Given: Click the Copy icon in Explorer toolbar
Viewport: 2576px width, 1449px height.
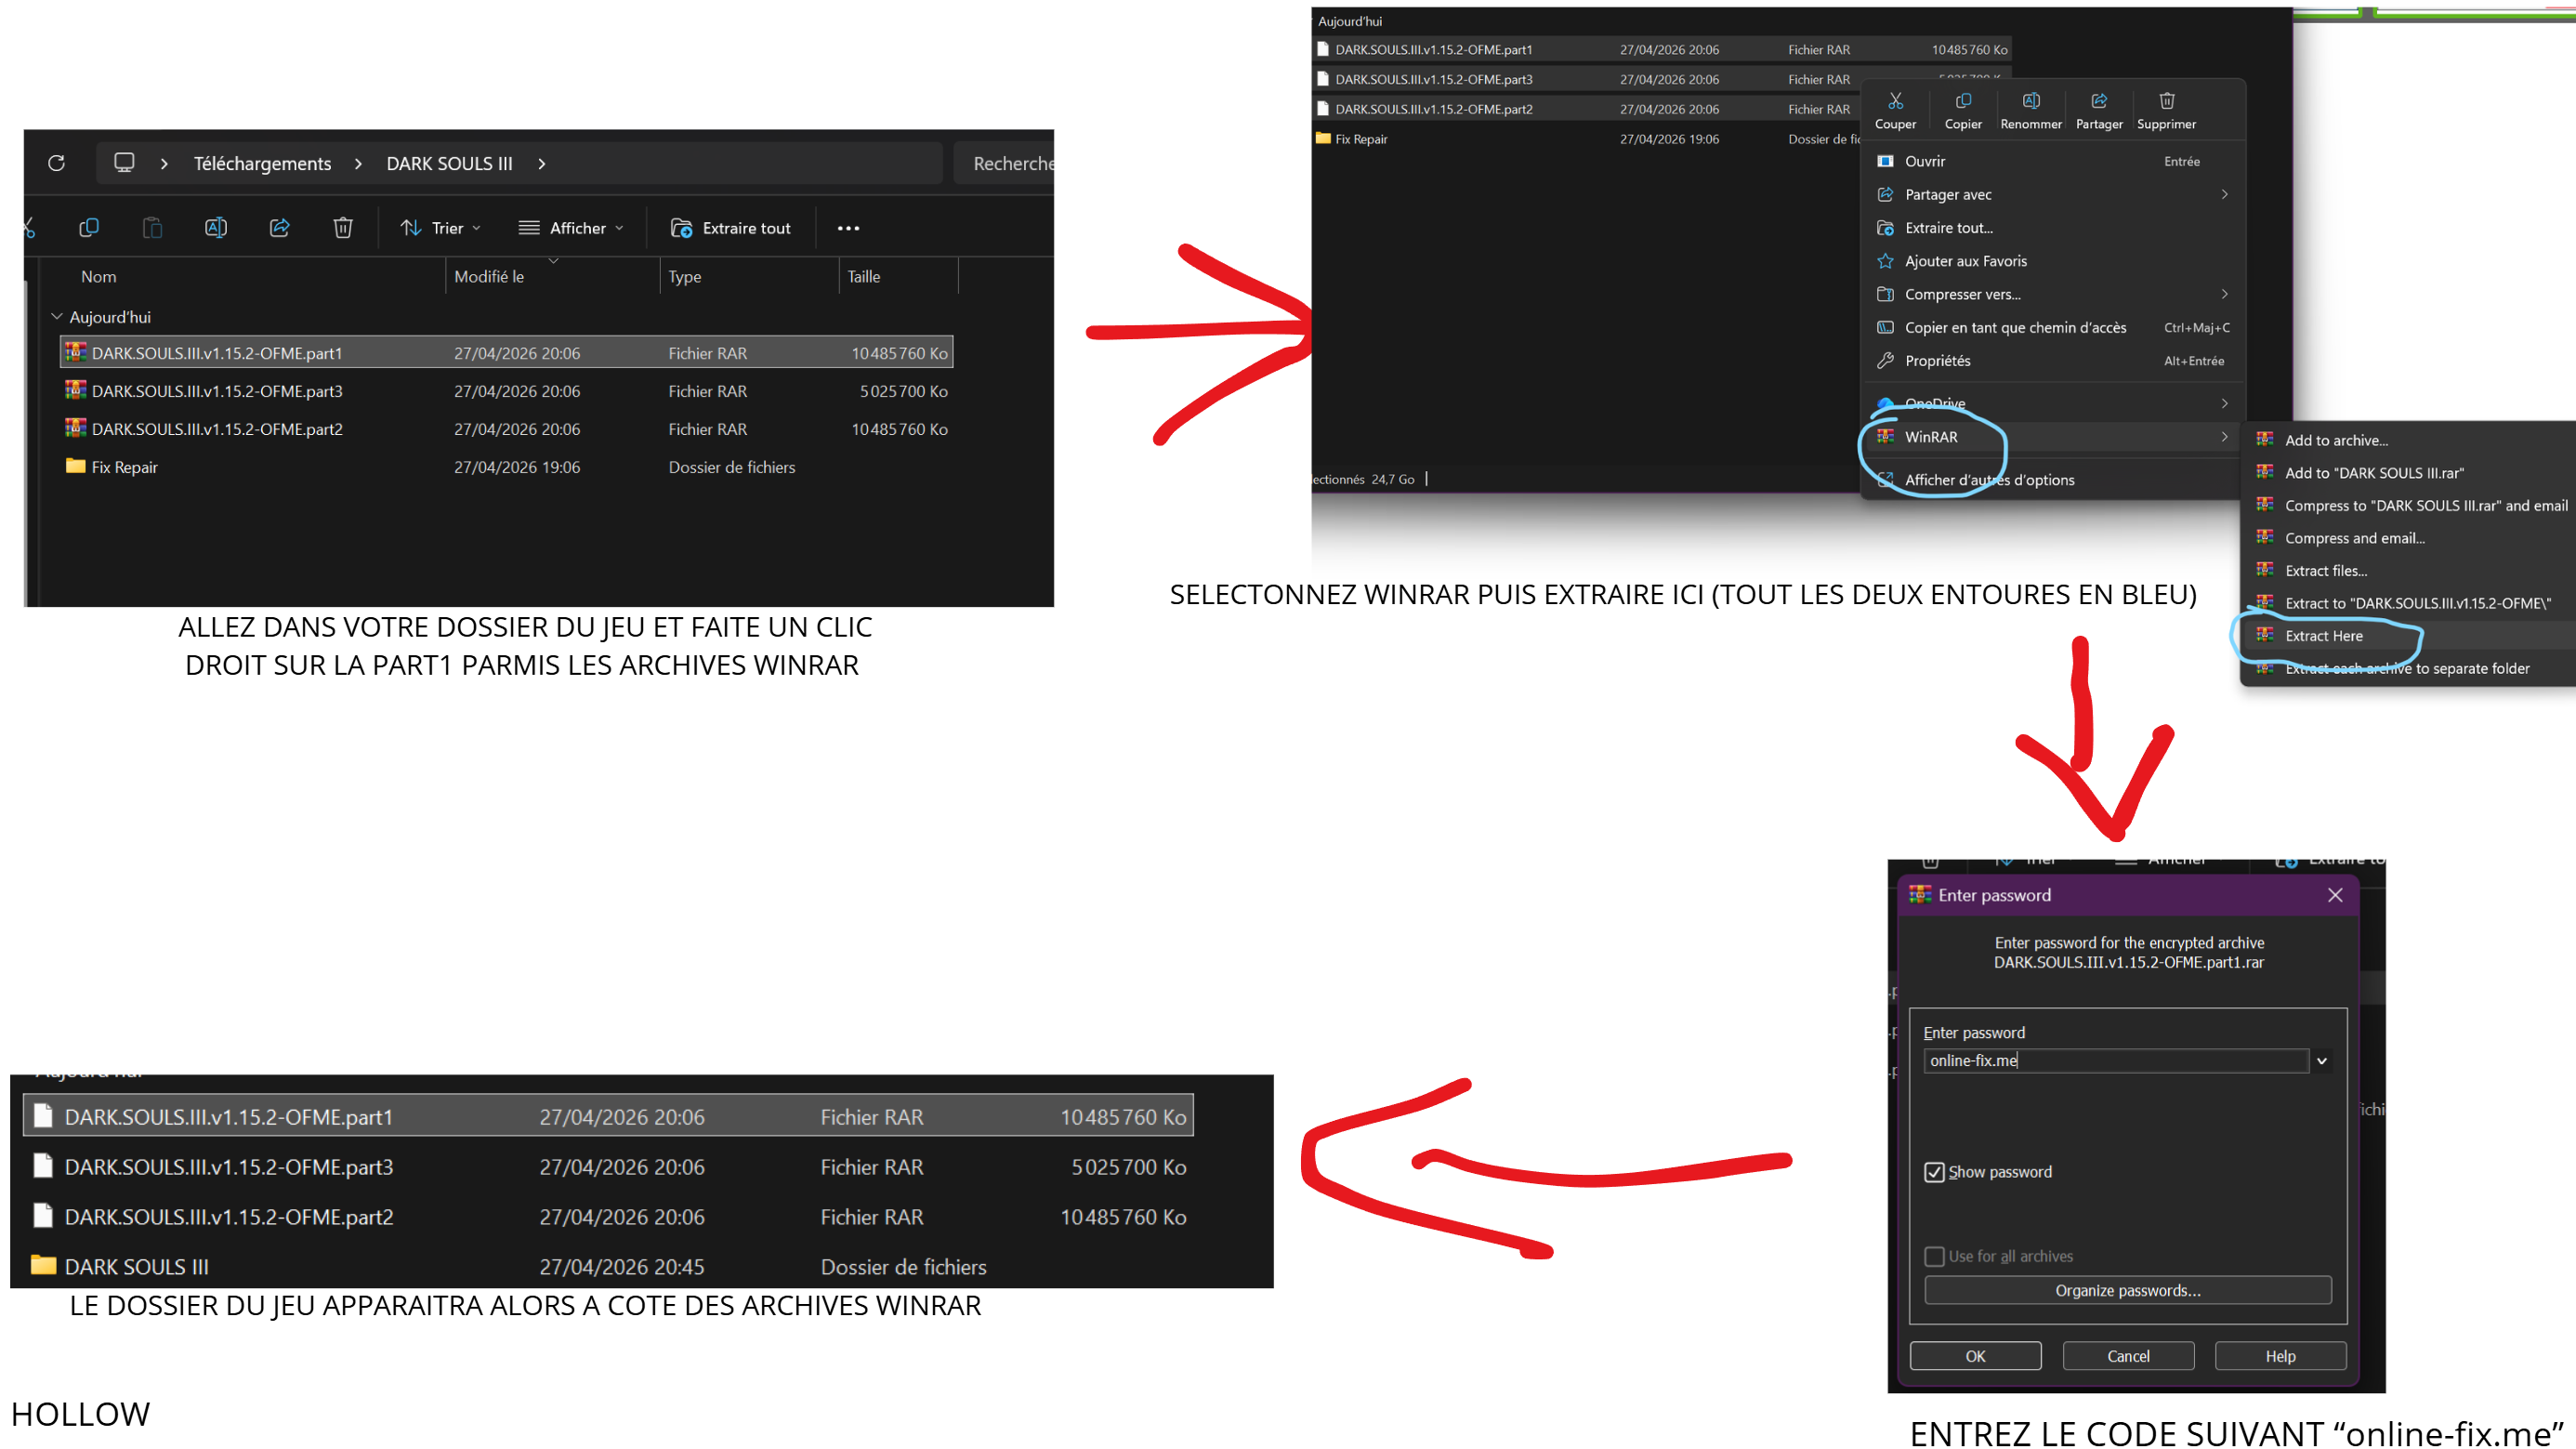Looking at the screenshot, I should pyautogui.click(x=89, y=228).
